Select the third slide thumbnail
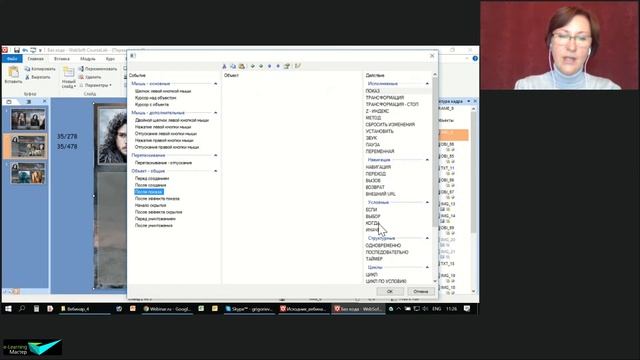This screenshot has height=360, width=640. point(28,173)
